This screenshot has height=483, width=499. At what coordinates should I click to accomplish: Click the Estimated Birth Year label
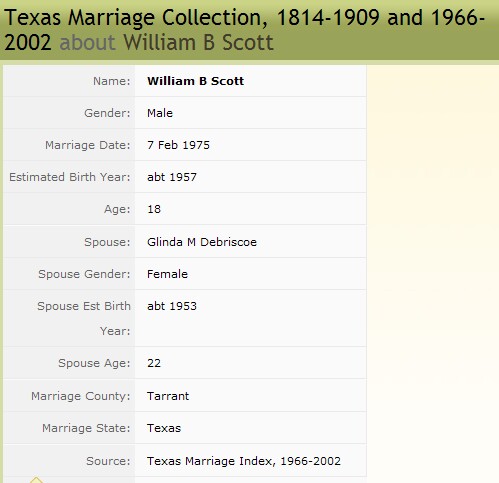pos(70,177)
